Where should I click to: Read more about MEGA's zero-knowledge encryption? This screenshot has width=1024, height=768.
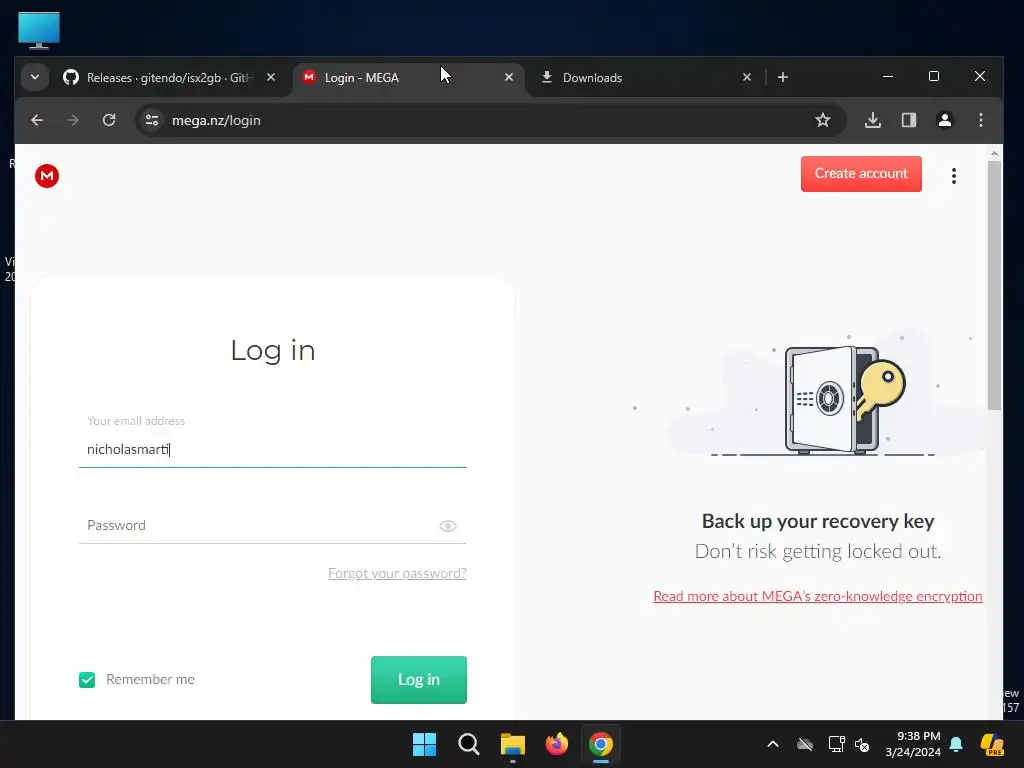[818, 596]
